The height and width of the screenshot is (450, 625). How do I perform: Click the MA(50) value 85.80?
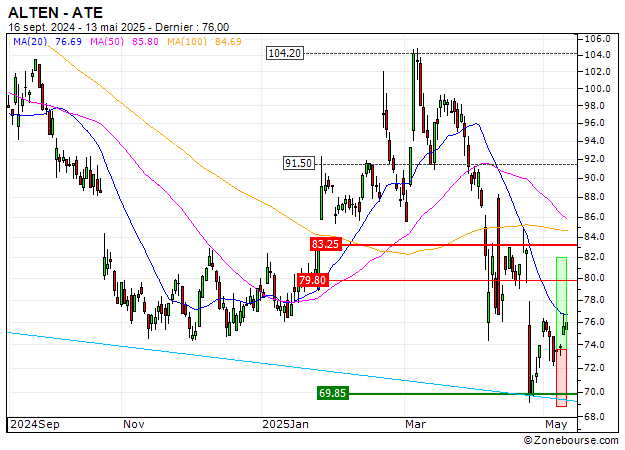pyautogui.click(x=145, y=41)
